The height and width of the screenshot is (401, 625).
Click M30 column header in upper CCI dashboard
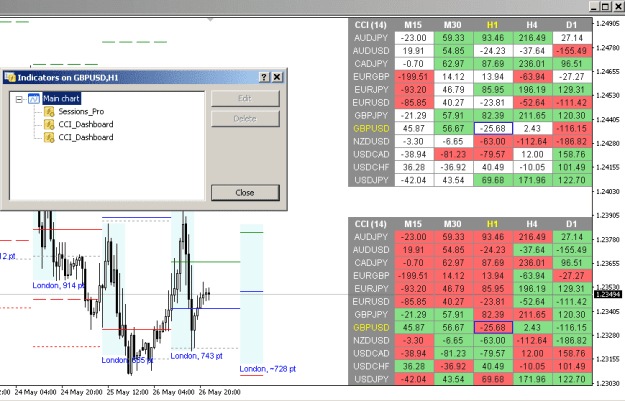click(453, 25)
